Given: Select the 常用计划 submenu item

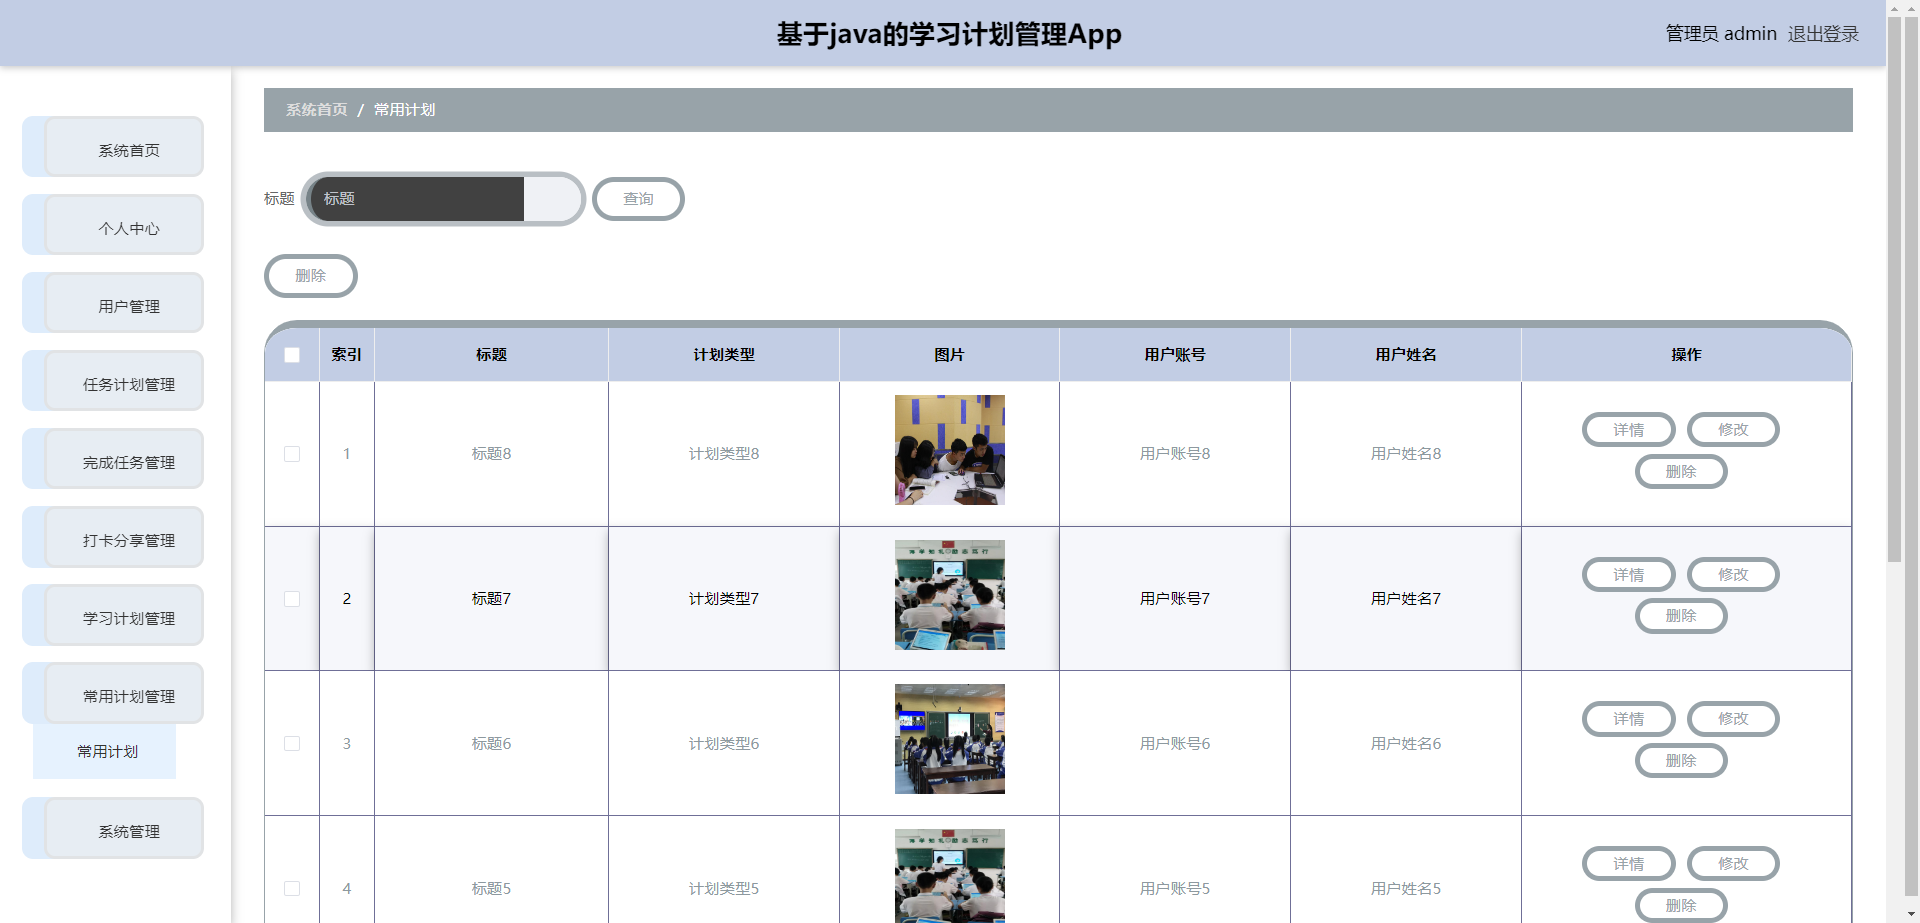Looking at the screenshot, I should 107,751.
